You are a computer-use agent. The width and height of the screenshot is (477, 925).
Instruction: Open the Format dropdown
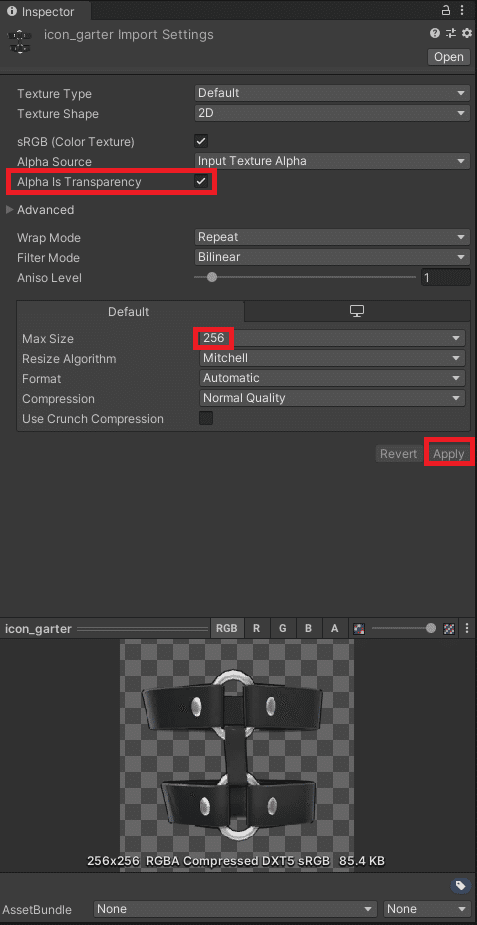point(332,378)
